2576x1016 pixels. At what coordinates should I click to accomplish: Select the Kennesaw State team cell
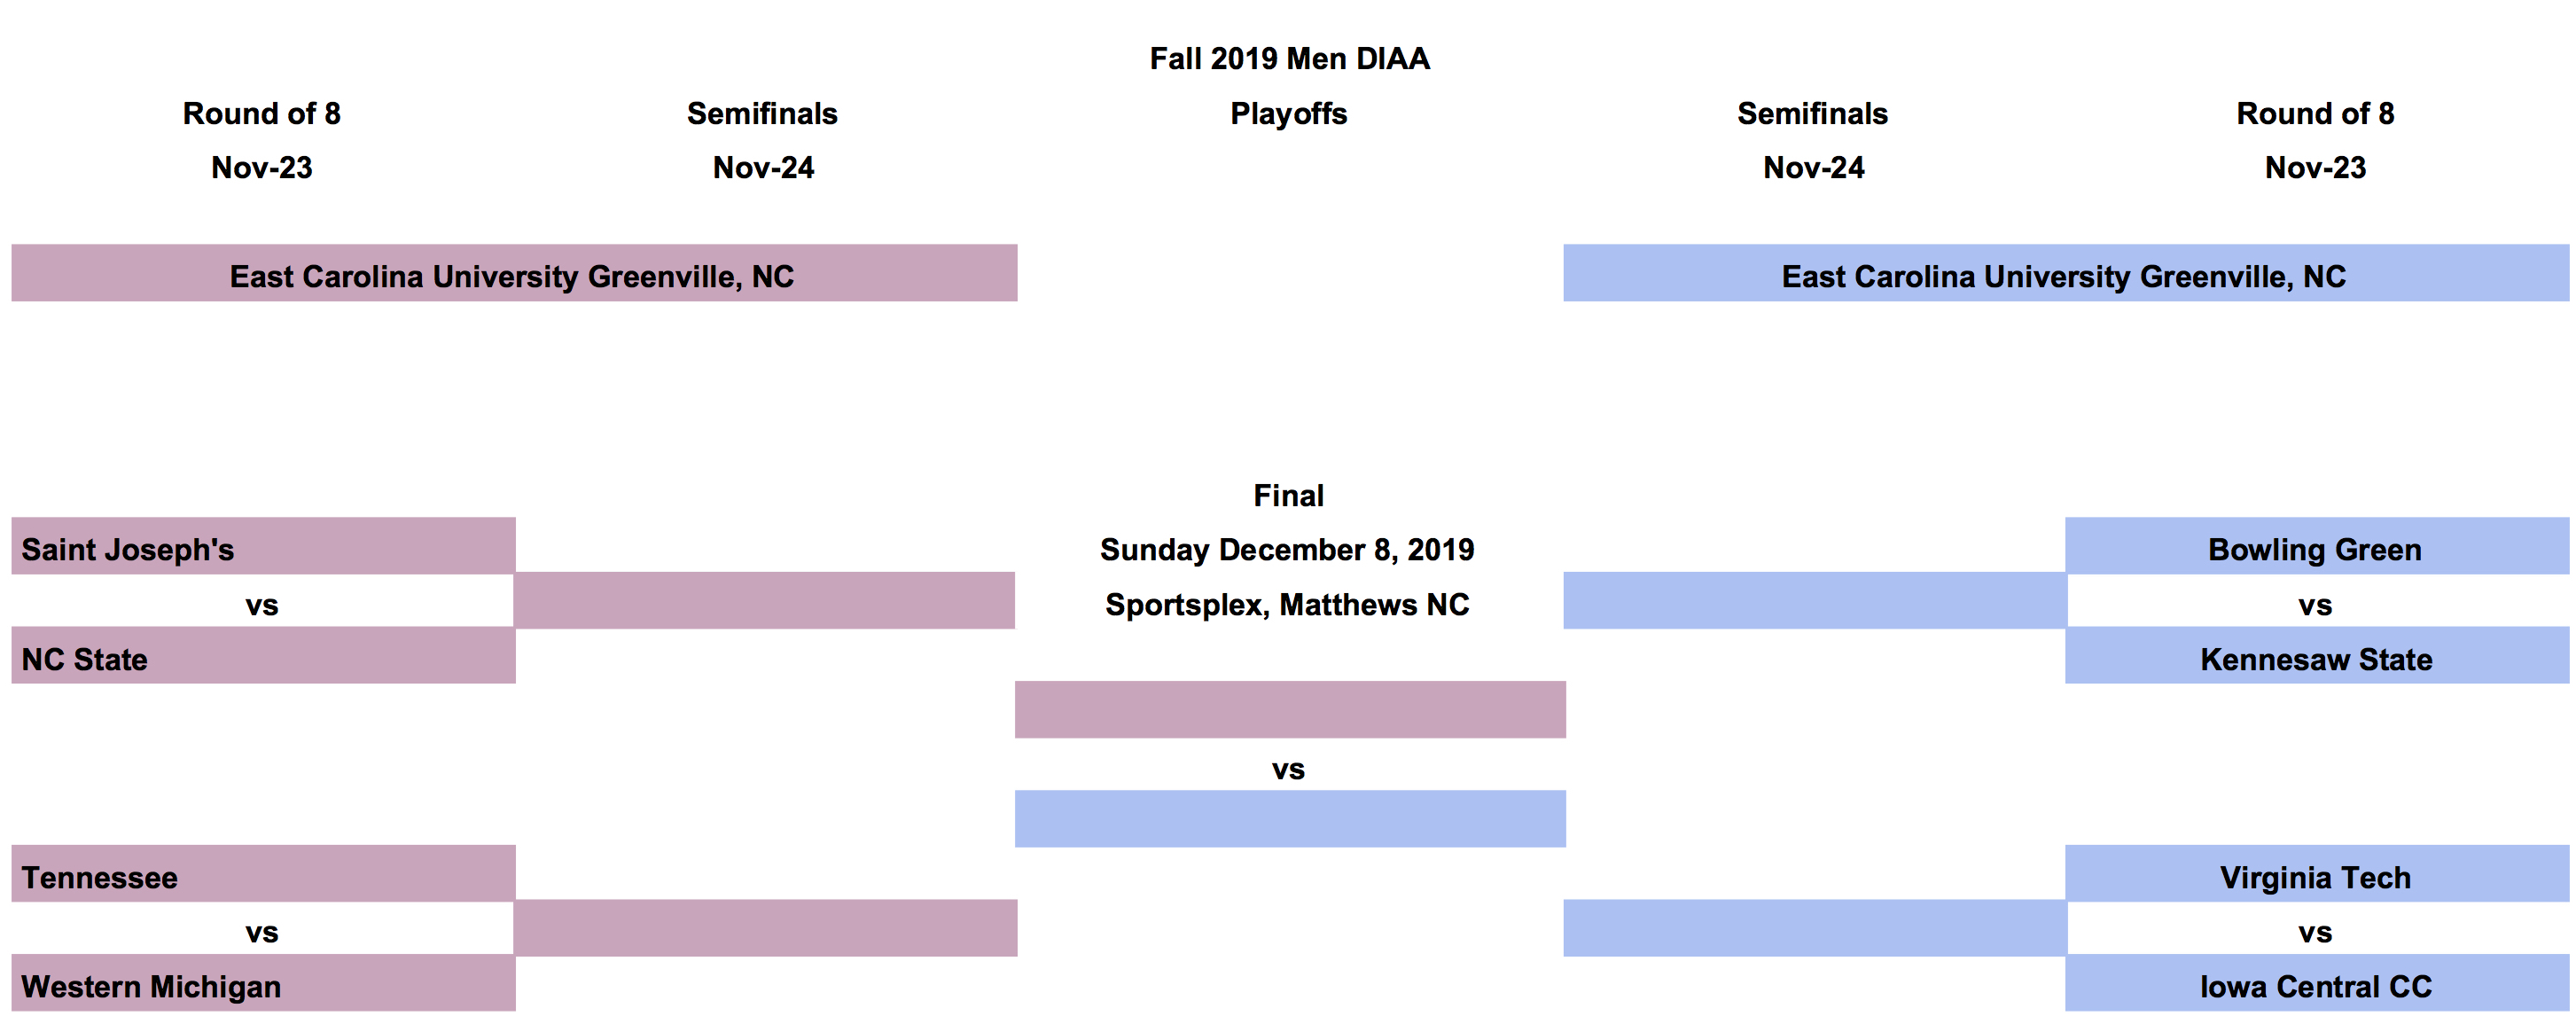click(x=2315, y=657)
